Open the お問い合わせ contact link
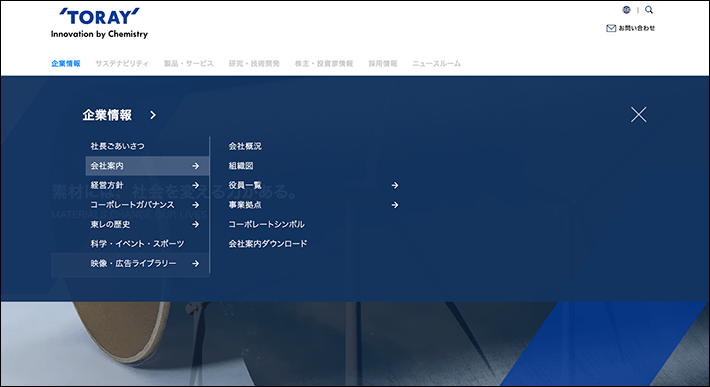Image resolution: width=710 pixels, height=387 pixels. point(637,28)
